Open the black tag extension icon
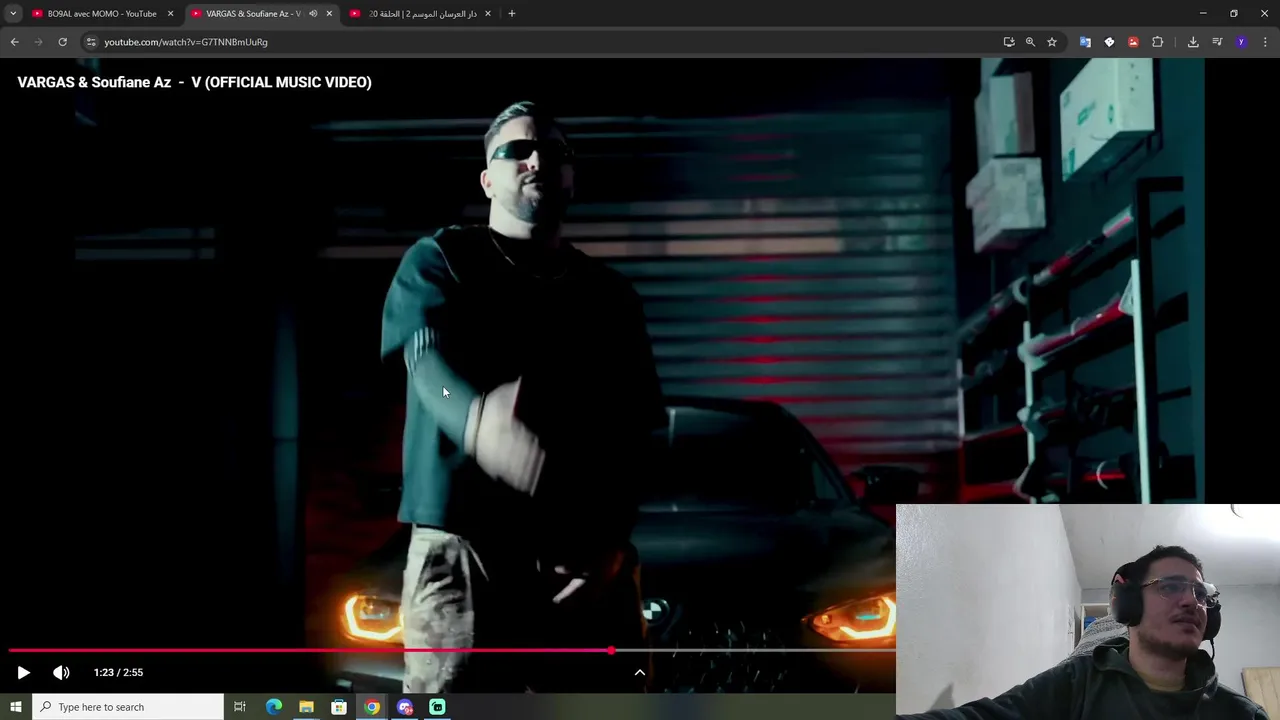Image resolution: width=1280 pixels, height=720 pixels. pyautogui.click(x=1109, y=42)
